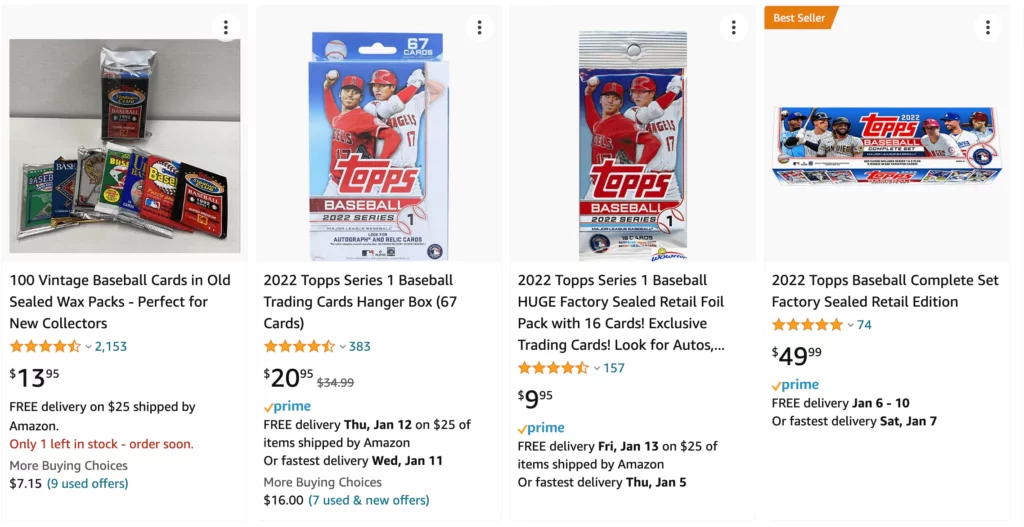Click the Best Seller badge
This screenshot has height=527, width=1024.
pos(799,18)
